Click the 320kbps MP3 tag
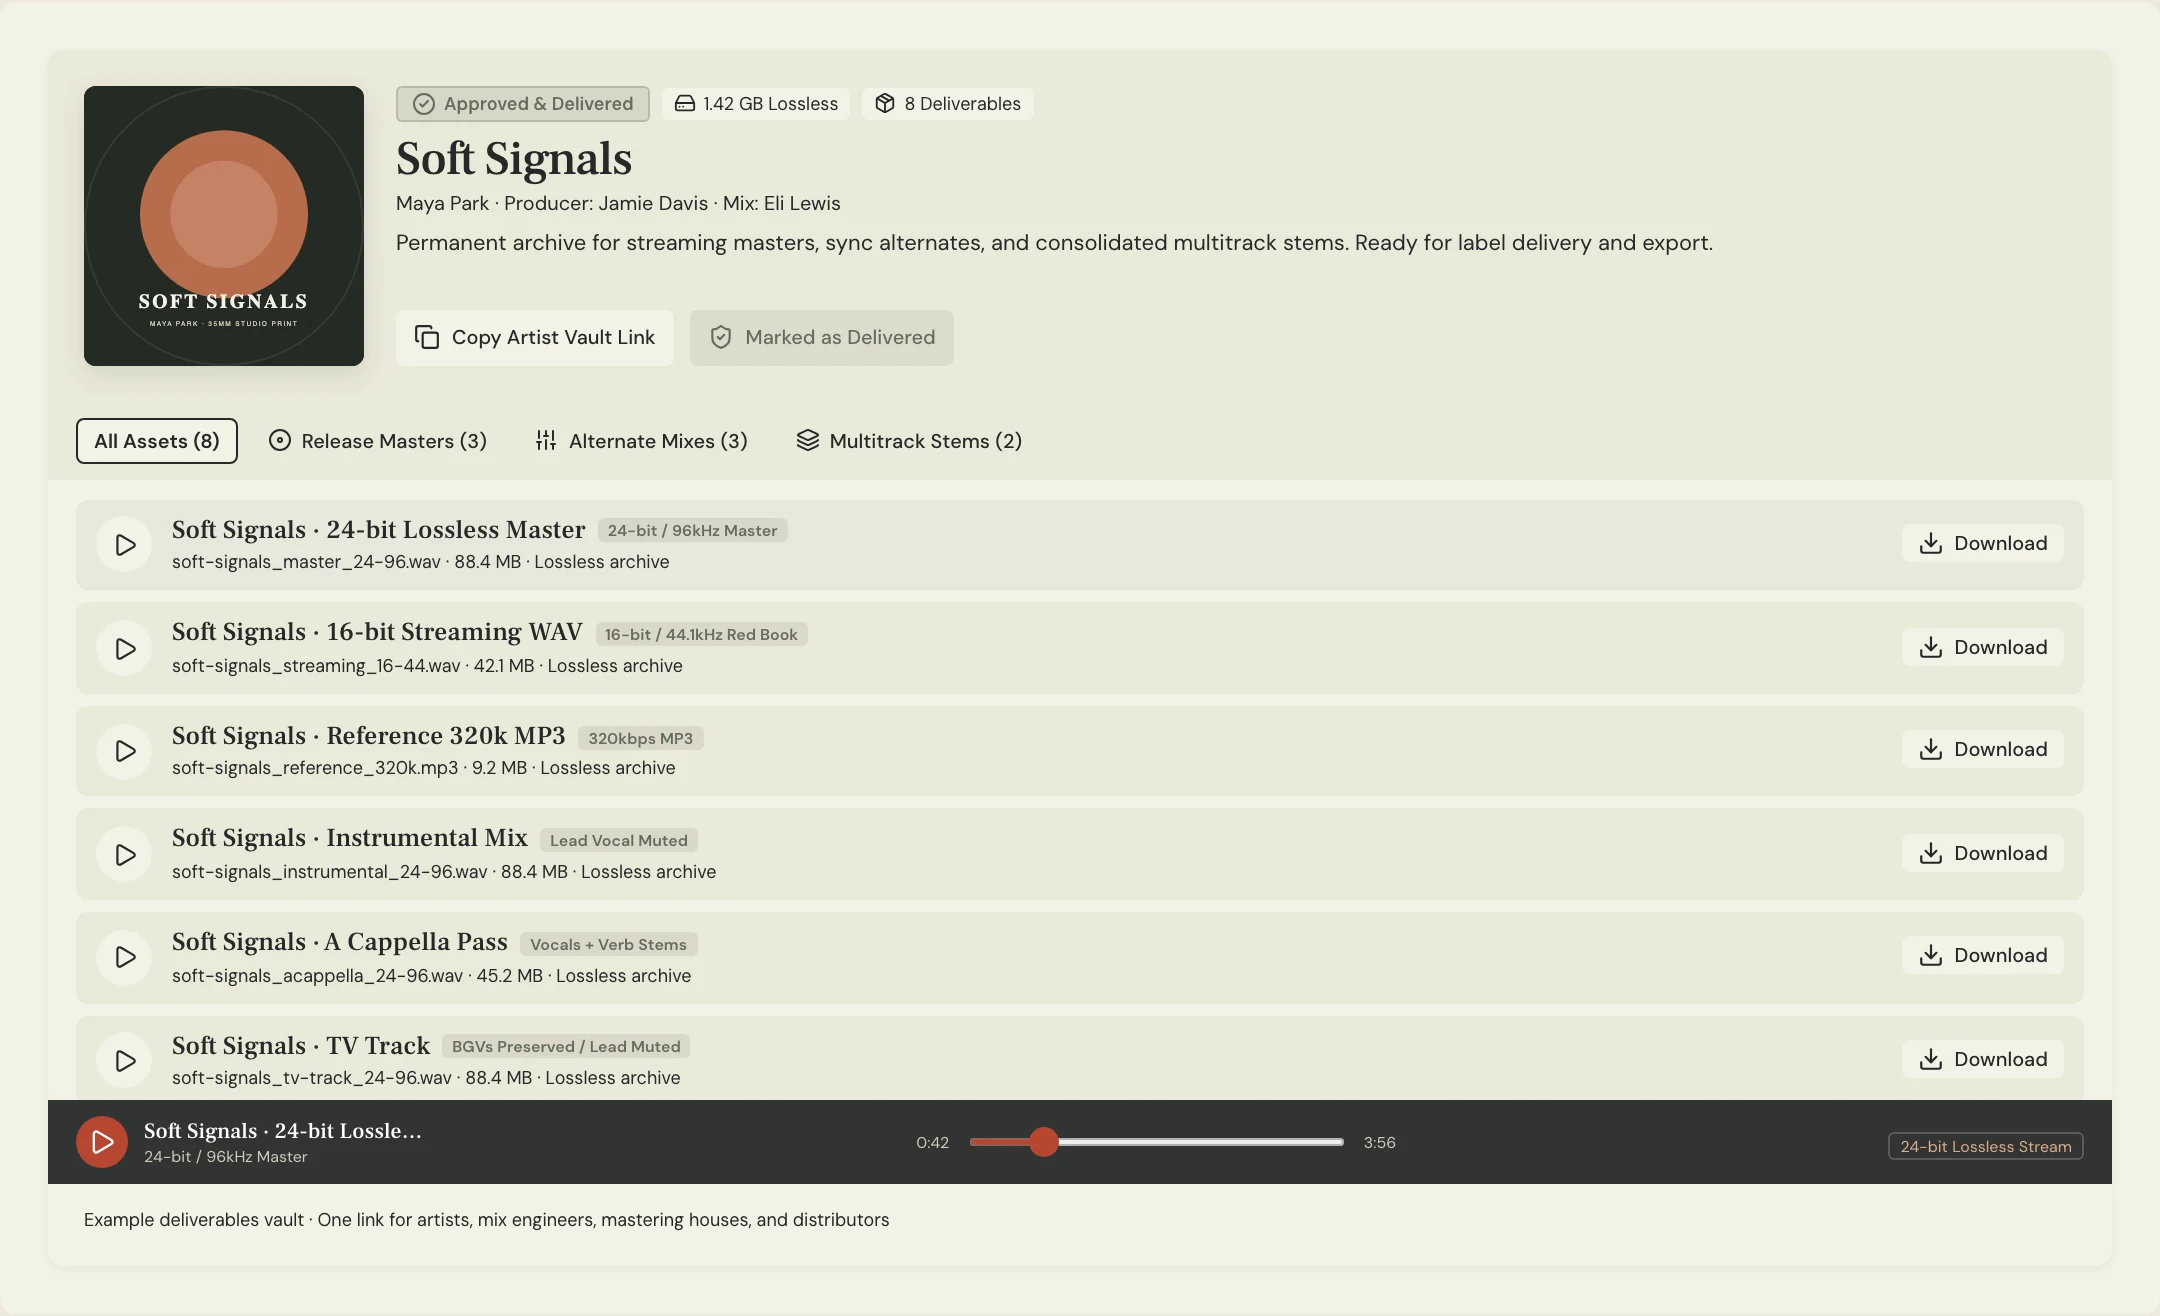The width and height of the screenshot is (2160, 1316). [x=641, y=738]
